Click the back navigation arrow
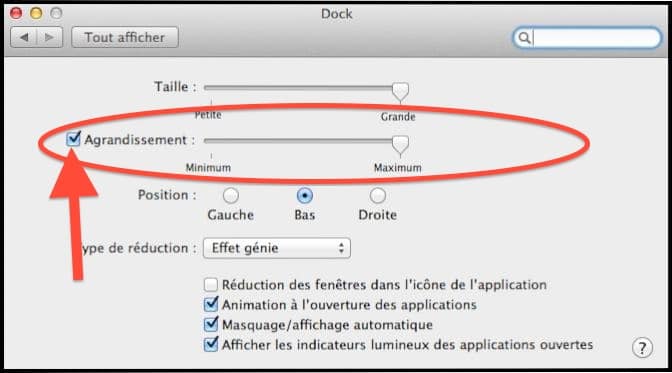Screen dimensions: 672x373 [24, 37]
